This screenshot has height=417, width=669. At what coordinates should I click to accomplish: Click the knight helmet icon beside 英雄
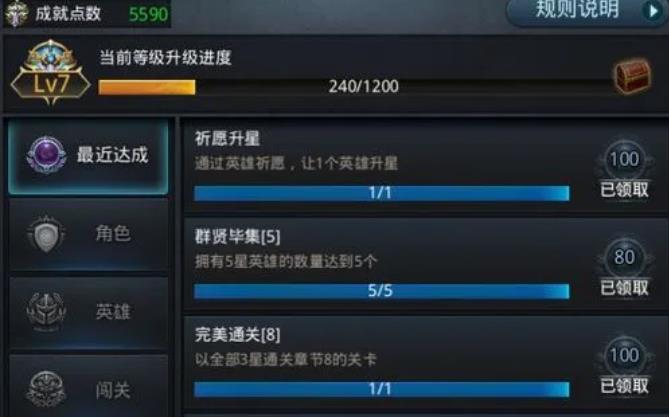tap(46, 312)
